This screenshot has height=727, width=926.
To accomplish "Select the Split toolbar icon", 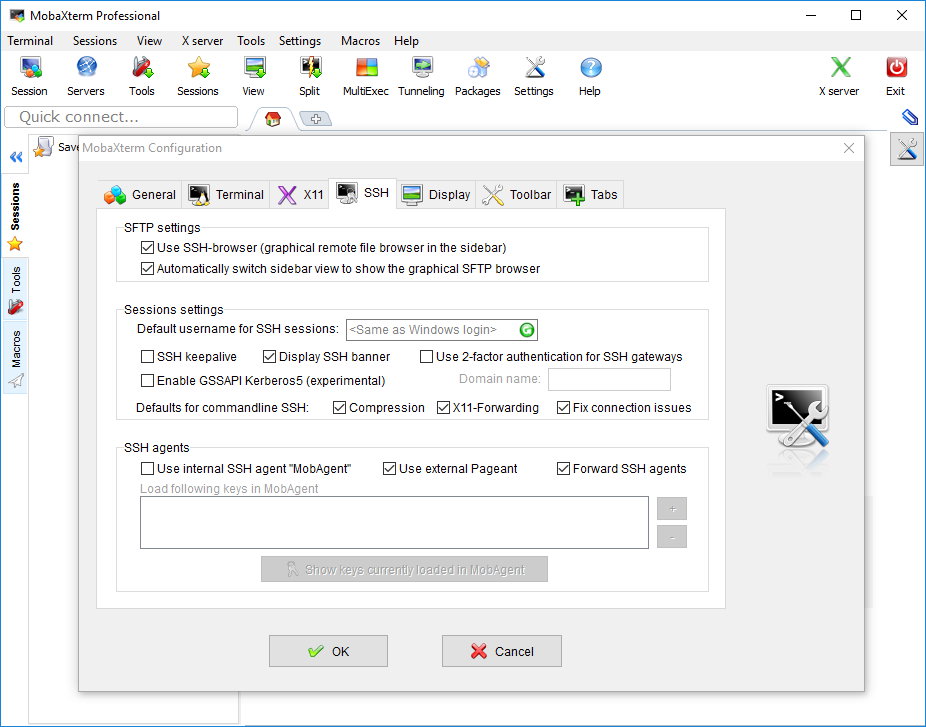I will click(309, 76).
